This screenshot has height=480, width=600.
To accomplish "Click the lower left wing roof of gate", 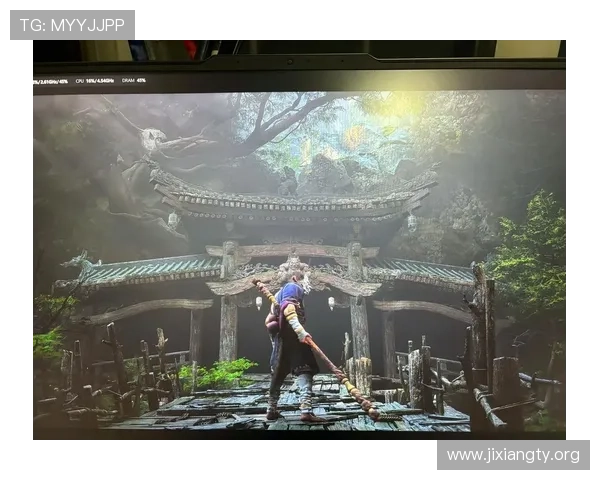I will point(150,270).
